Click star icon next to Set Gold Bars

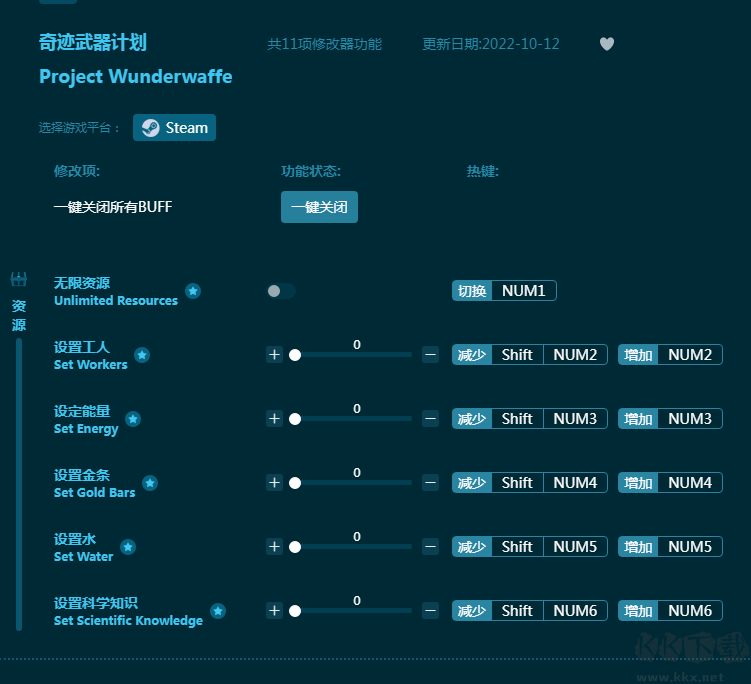click(x=150, y=483)
